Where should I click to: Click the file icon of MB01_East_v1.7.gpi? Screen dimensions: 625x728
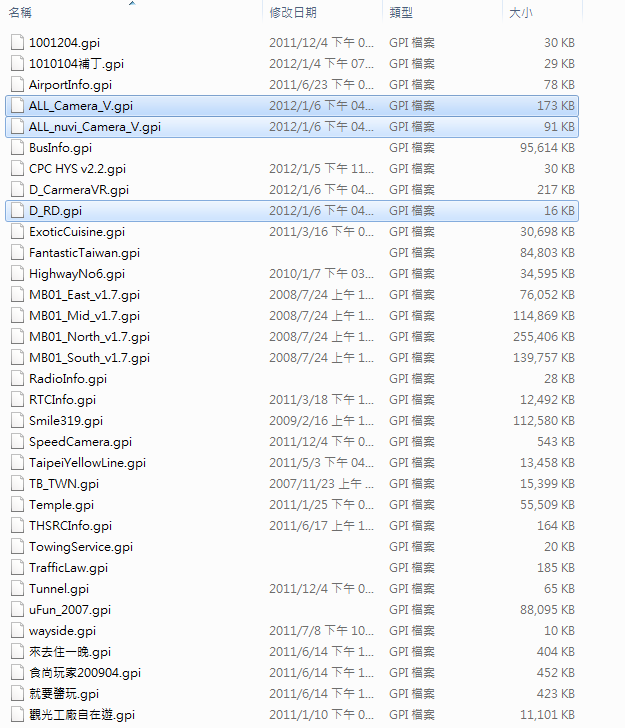click(18, 294)
